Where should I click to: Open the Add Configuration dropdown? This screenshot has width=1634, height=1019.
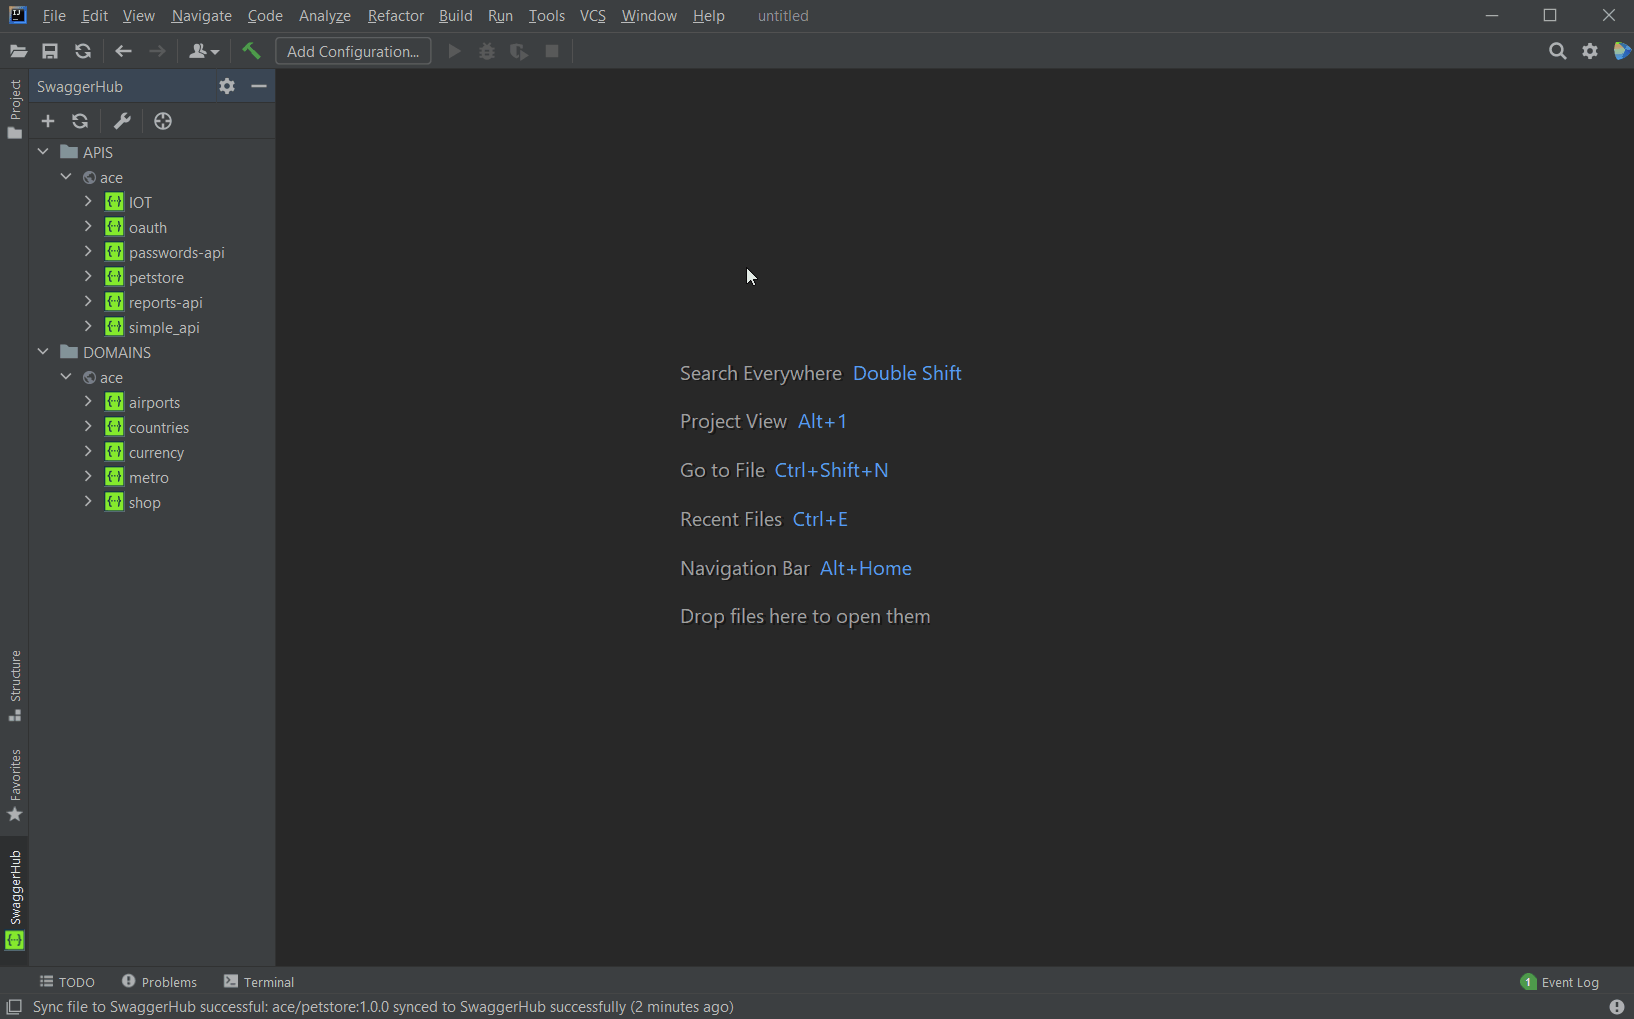pyautogui.click(x=352, y=51)
